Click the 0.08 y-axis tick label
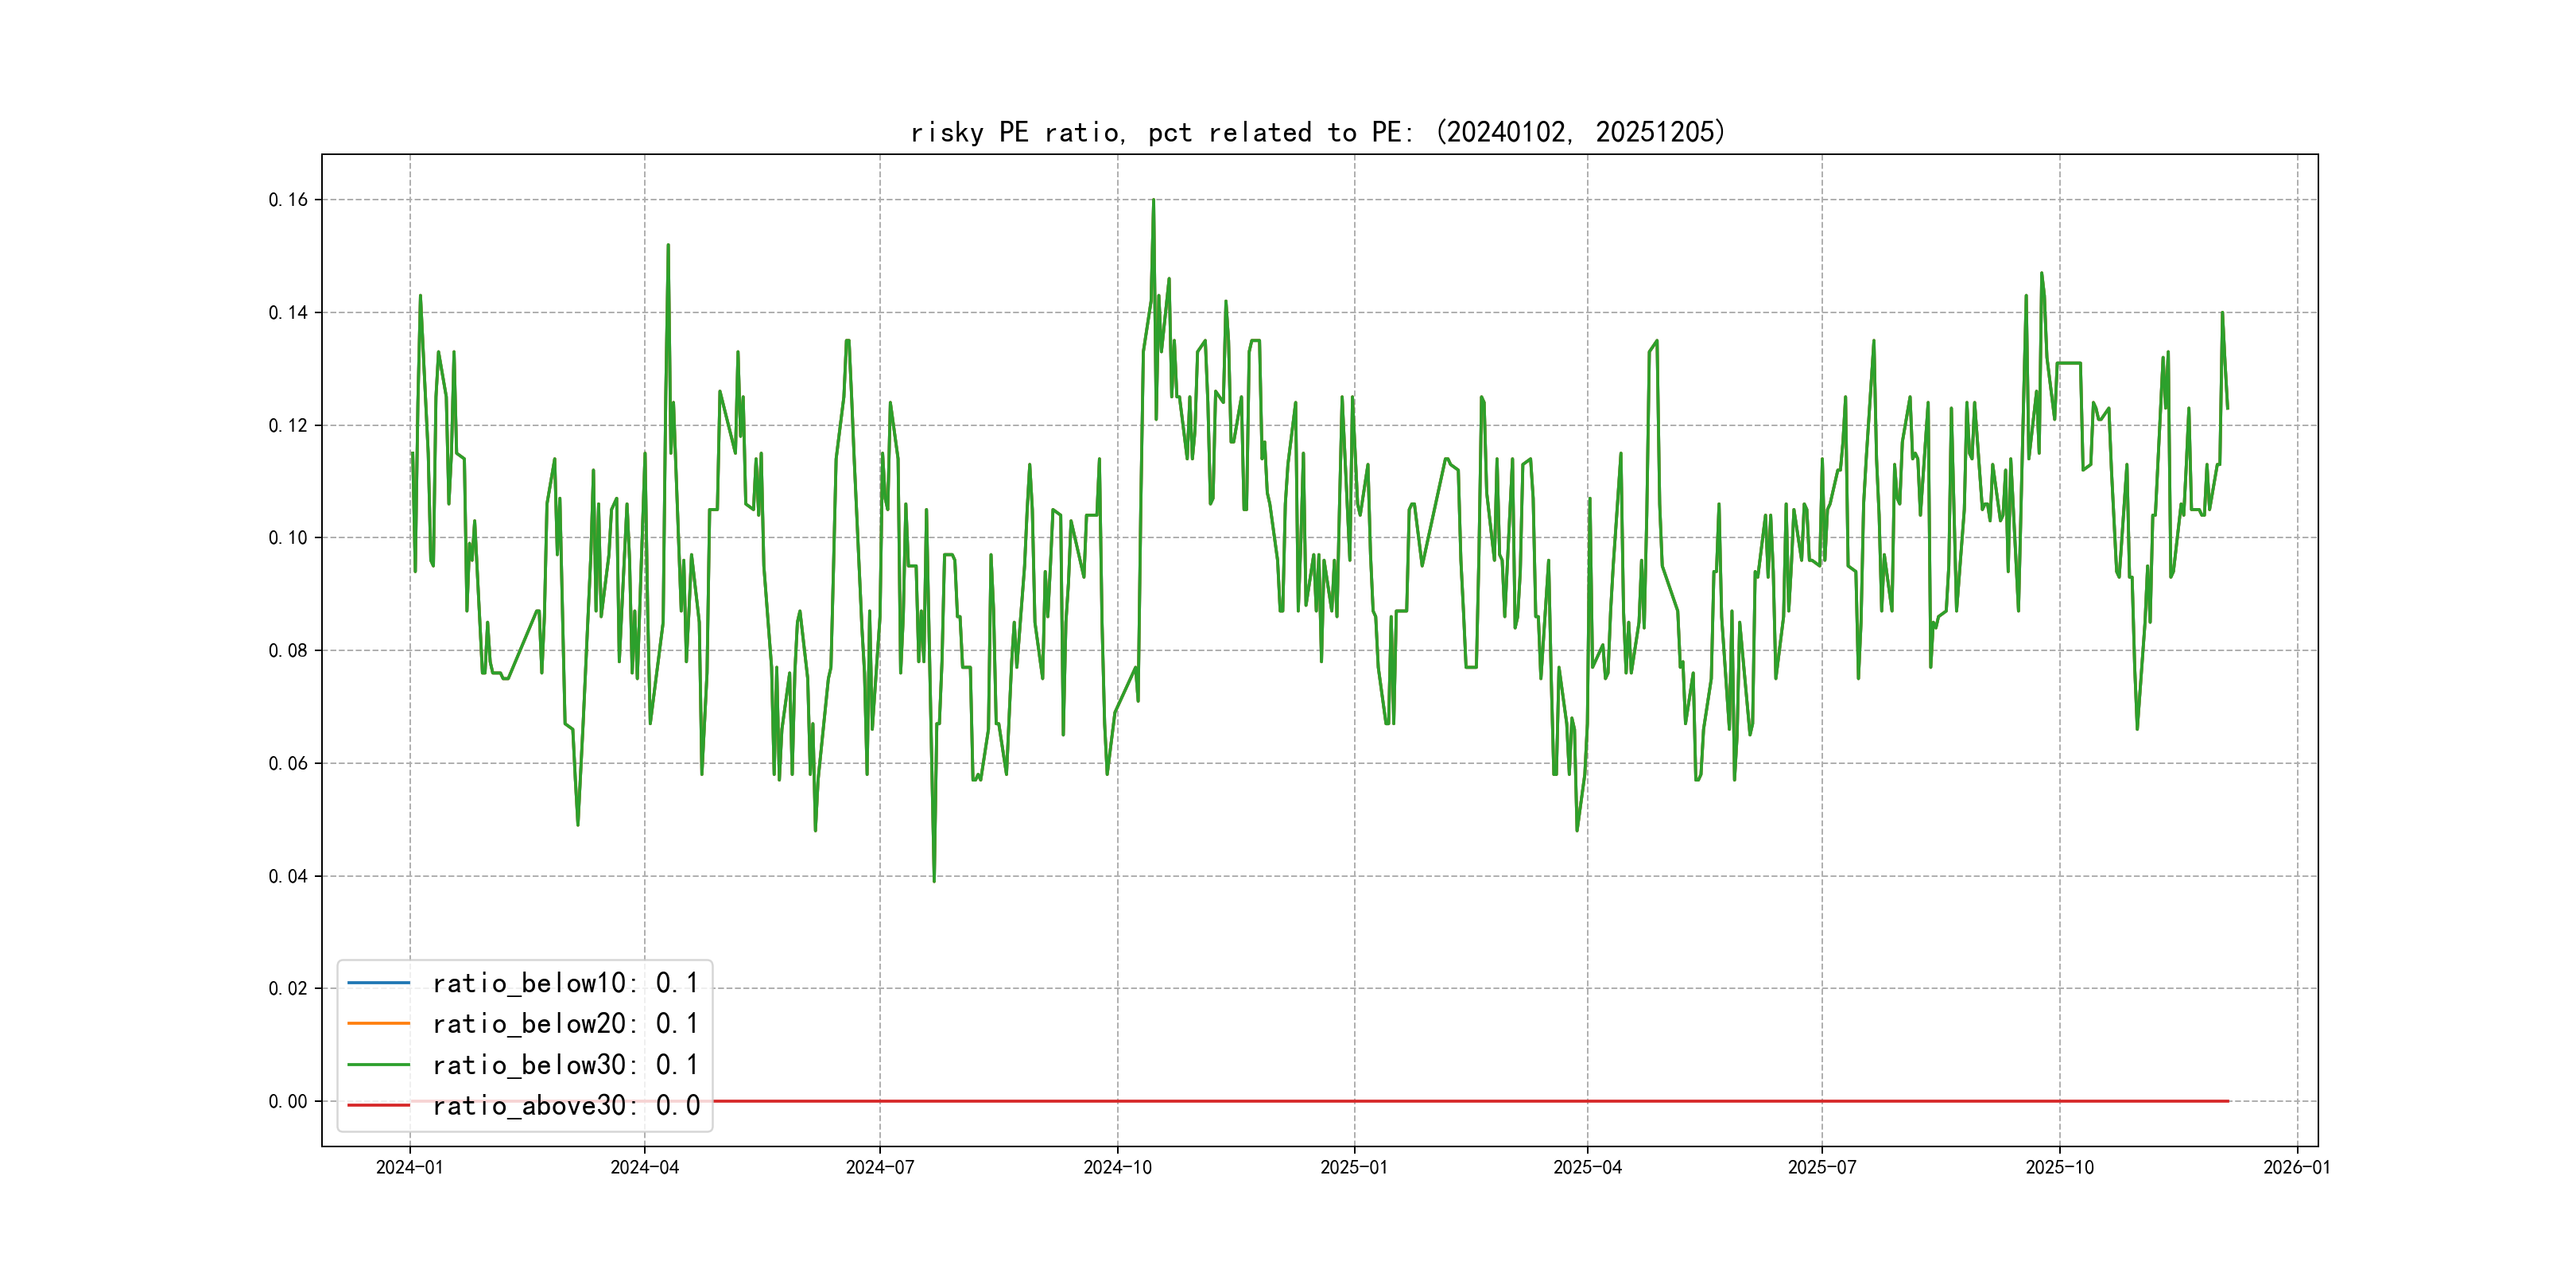Screen dimensions: 2576x1288 click(x=288, y=651)
